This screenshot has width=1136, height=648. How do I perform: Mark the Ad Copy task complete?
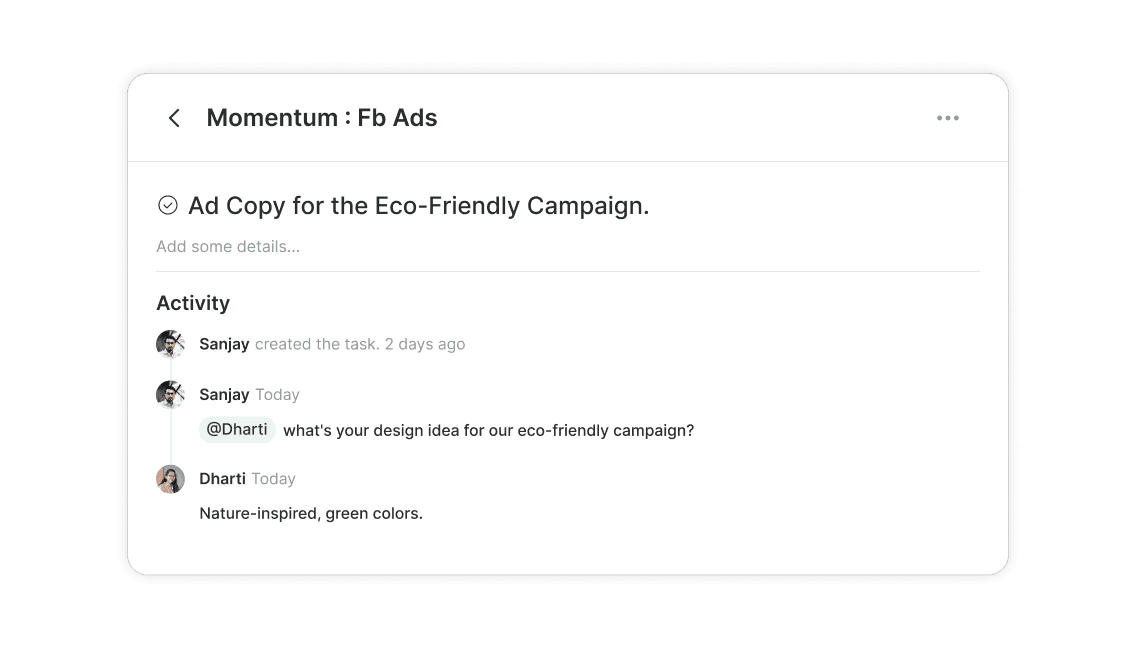pyautogui.click(x=168, y=205)
